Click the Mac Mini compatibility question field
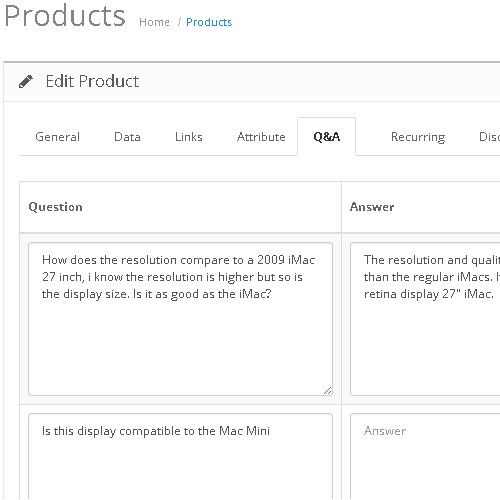This screenshot has width=500, height=500. [x=180, y=457]
